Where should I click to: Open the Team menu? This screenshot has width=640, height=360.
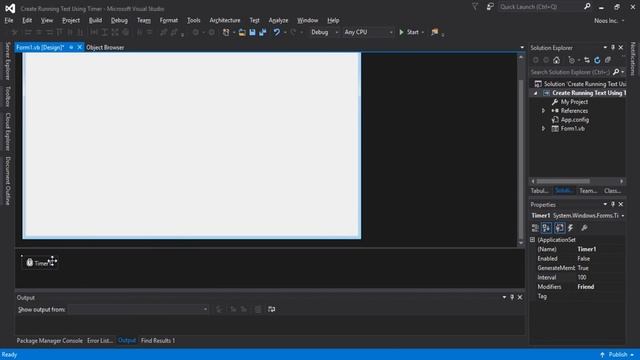tap(144, 20)
